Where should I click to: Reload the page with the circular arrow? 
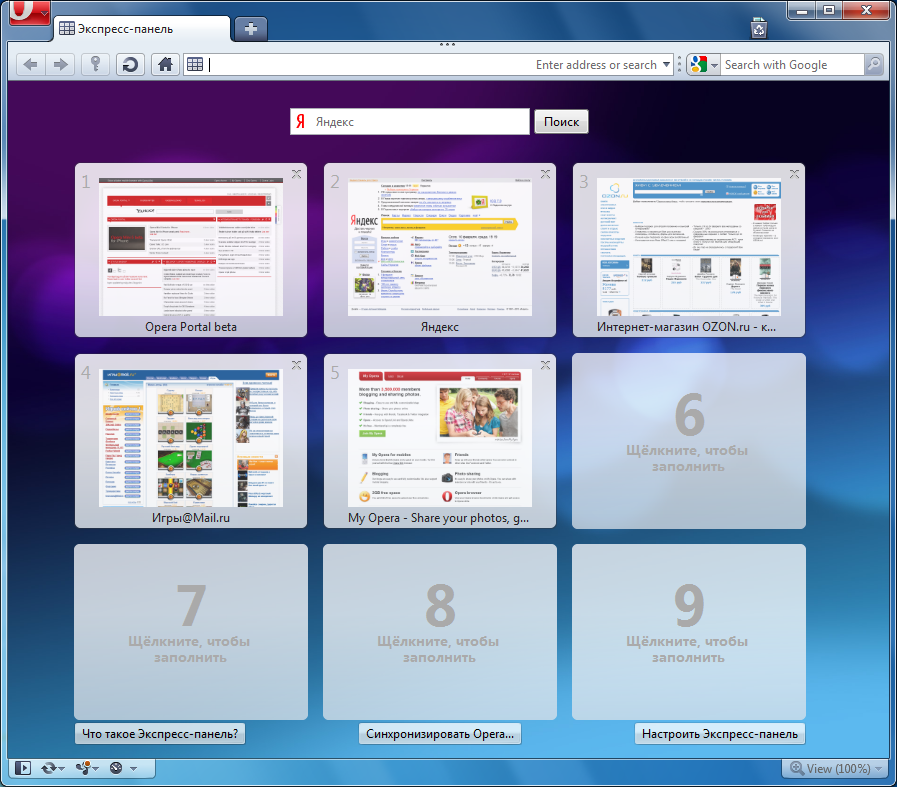pos(130,65)
